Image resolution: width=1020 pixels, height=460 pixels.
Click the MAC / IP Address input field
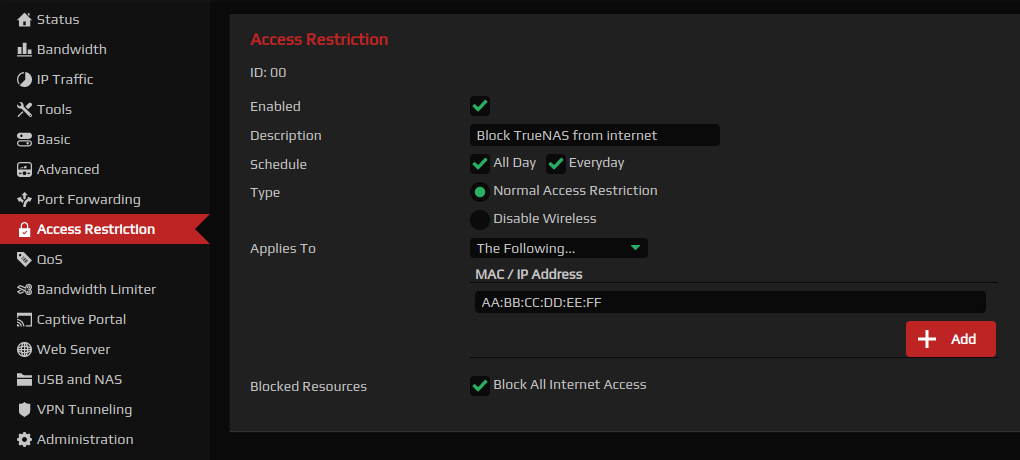coord(731,302)
